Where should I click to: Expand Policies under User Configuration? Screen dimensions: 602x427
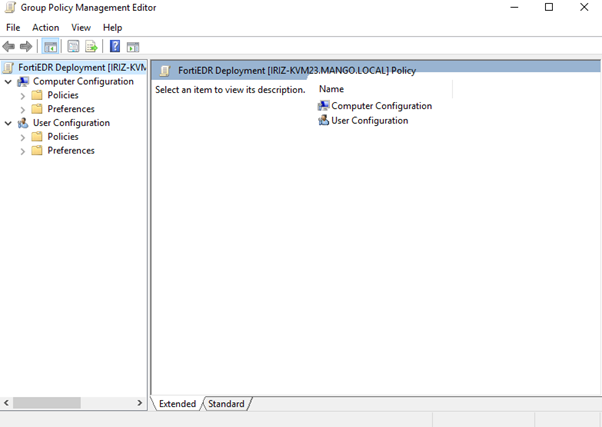click(x=23, y=137)
